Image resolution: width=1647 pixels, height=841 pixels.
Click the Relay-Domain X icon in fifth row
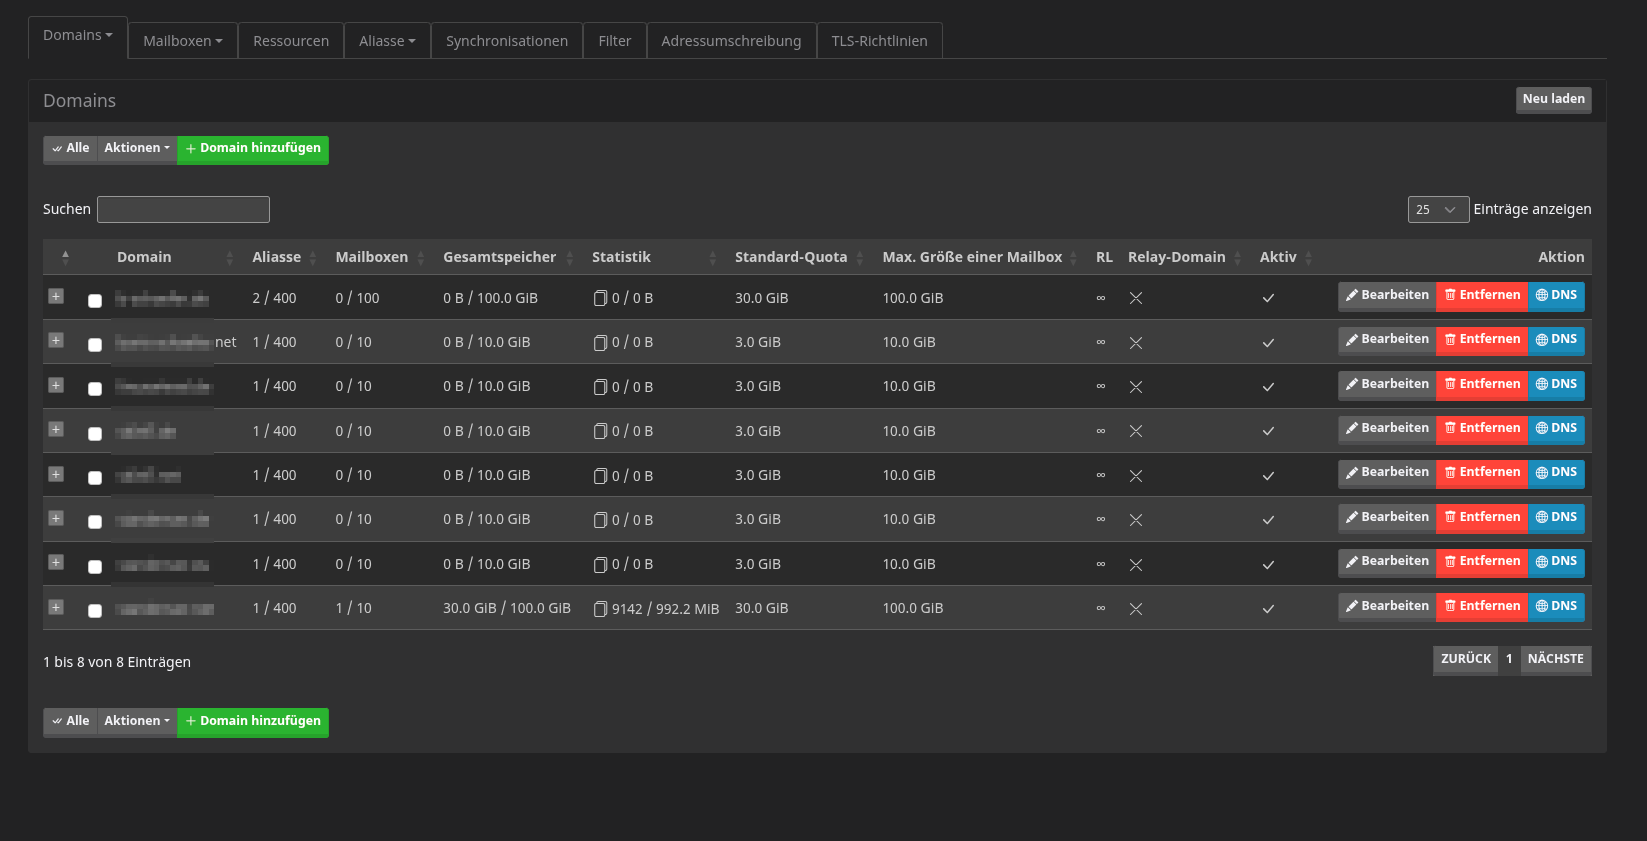tap(1136, 476)
